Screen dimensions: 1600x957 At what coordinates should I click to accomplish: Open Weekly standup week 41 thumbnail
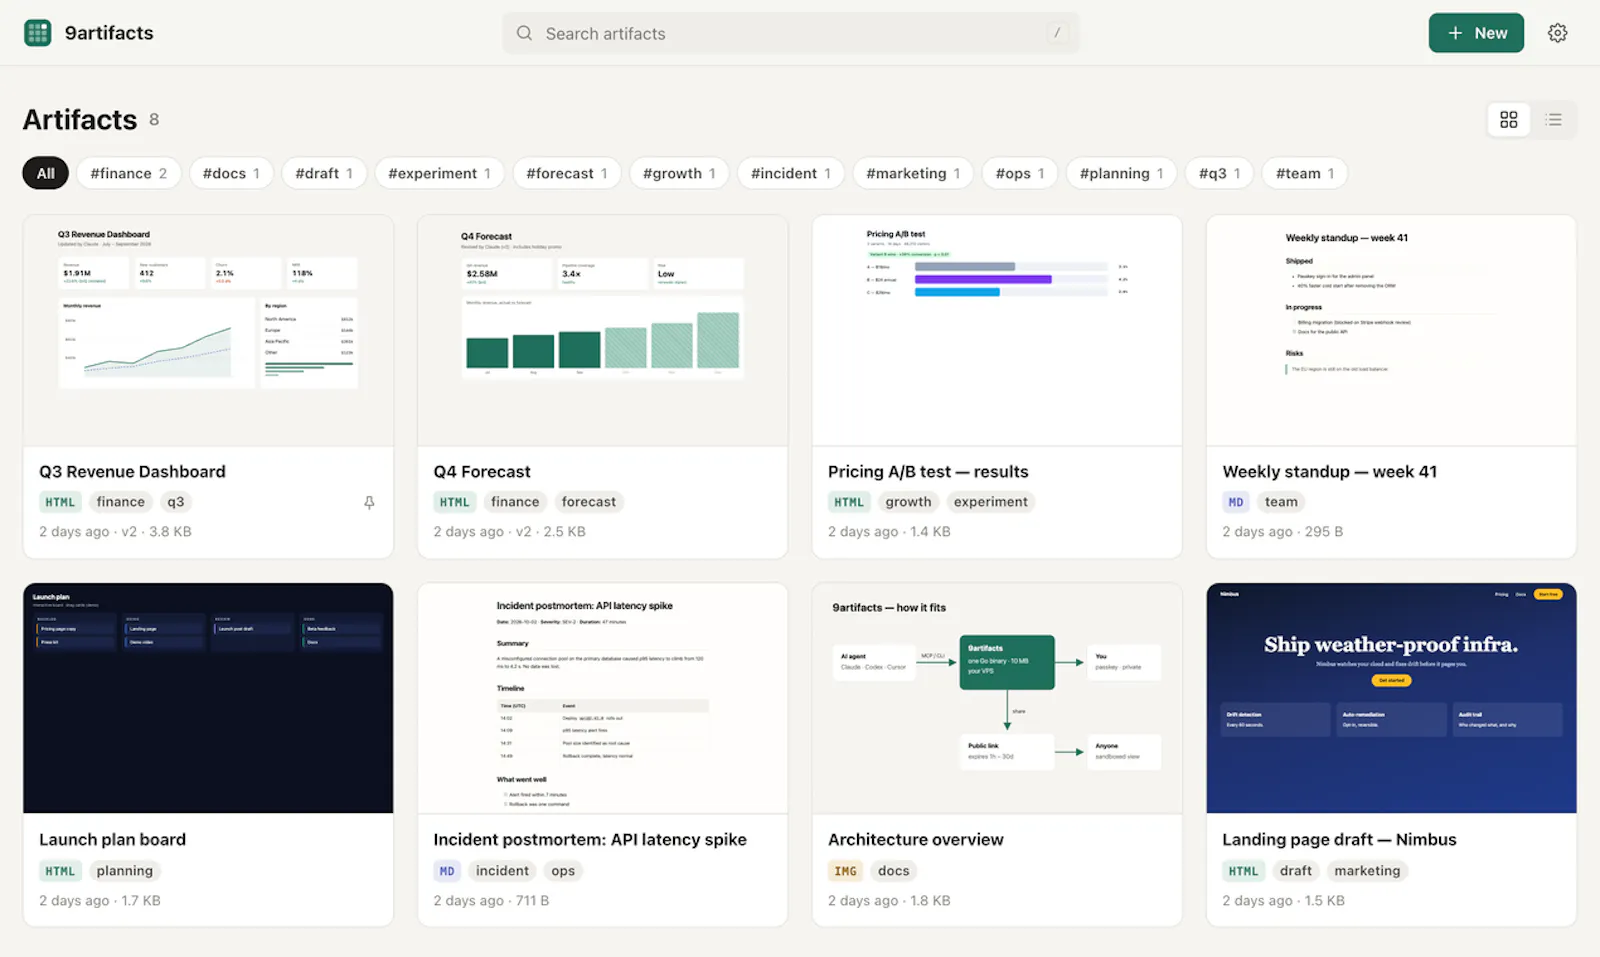point(1391,331)
